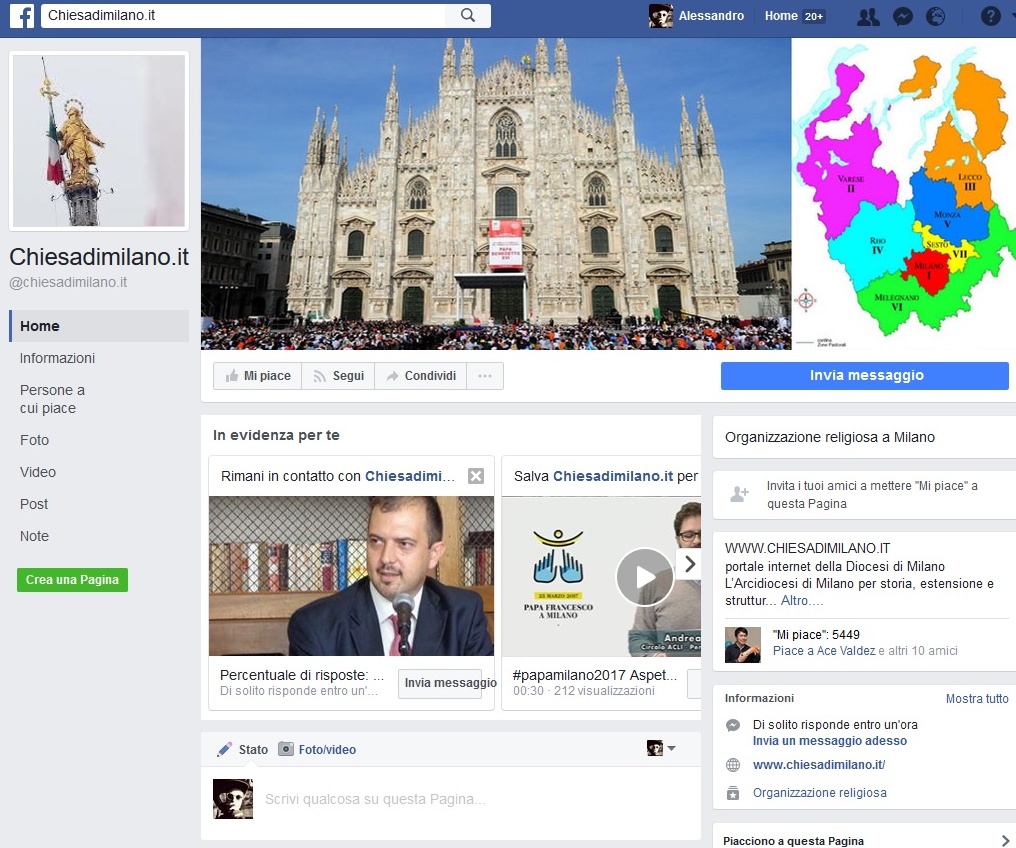Click 'Mostra tutto' in Informazioni

tap(977, 698)
